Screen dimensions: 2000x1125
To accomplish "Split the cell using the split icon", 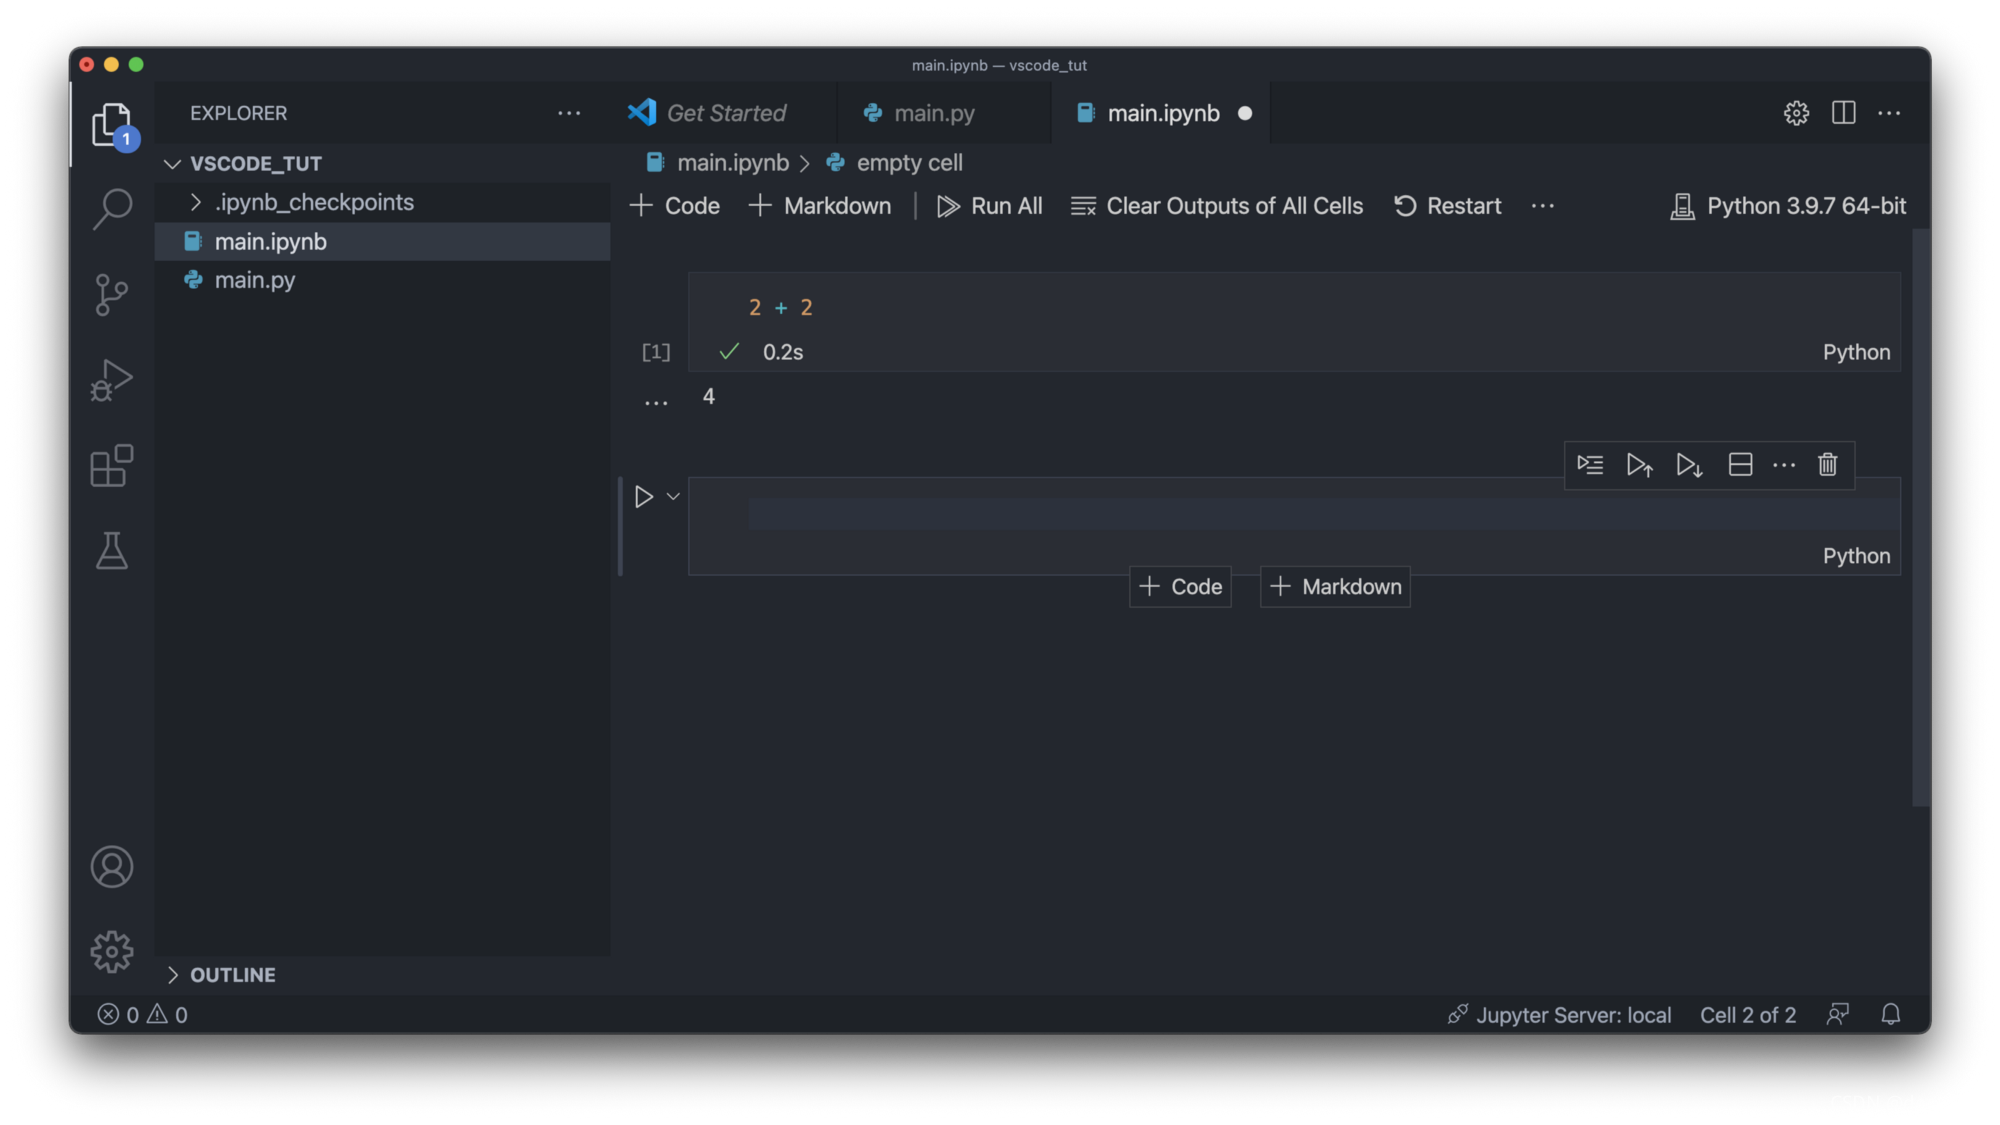I will 1739,464.
